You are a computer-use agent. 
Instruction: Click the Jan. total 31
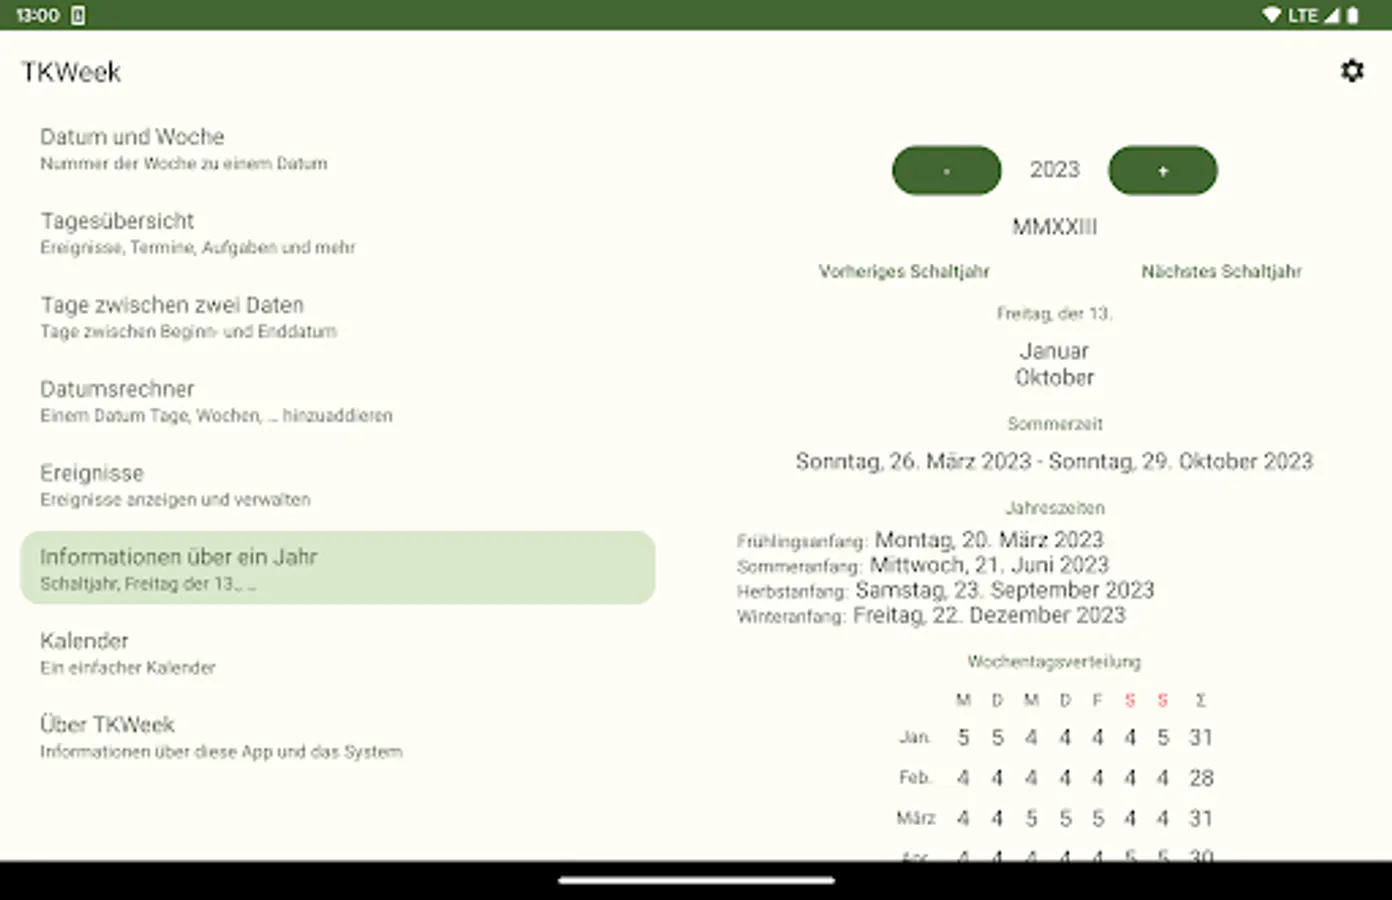(x=1201, y=738)
